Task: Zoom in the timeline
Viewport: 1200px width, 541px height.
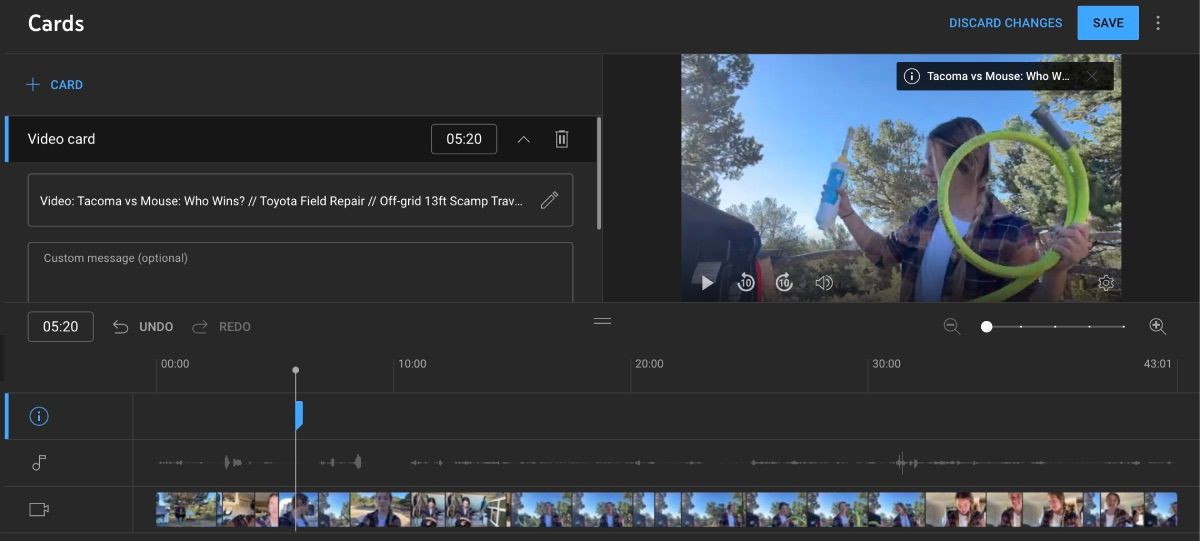Action: pyautogui.click(x=1158, y=326)
